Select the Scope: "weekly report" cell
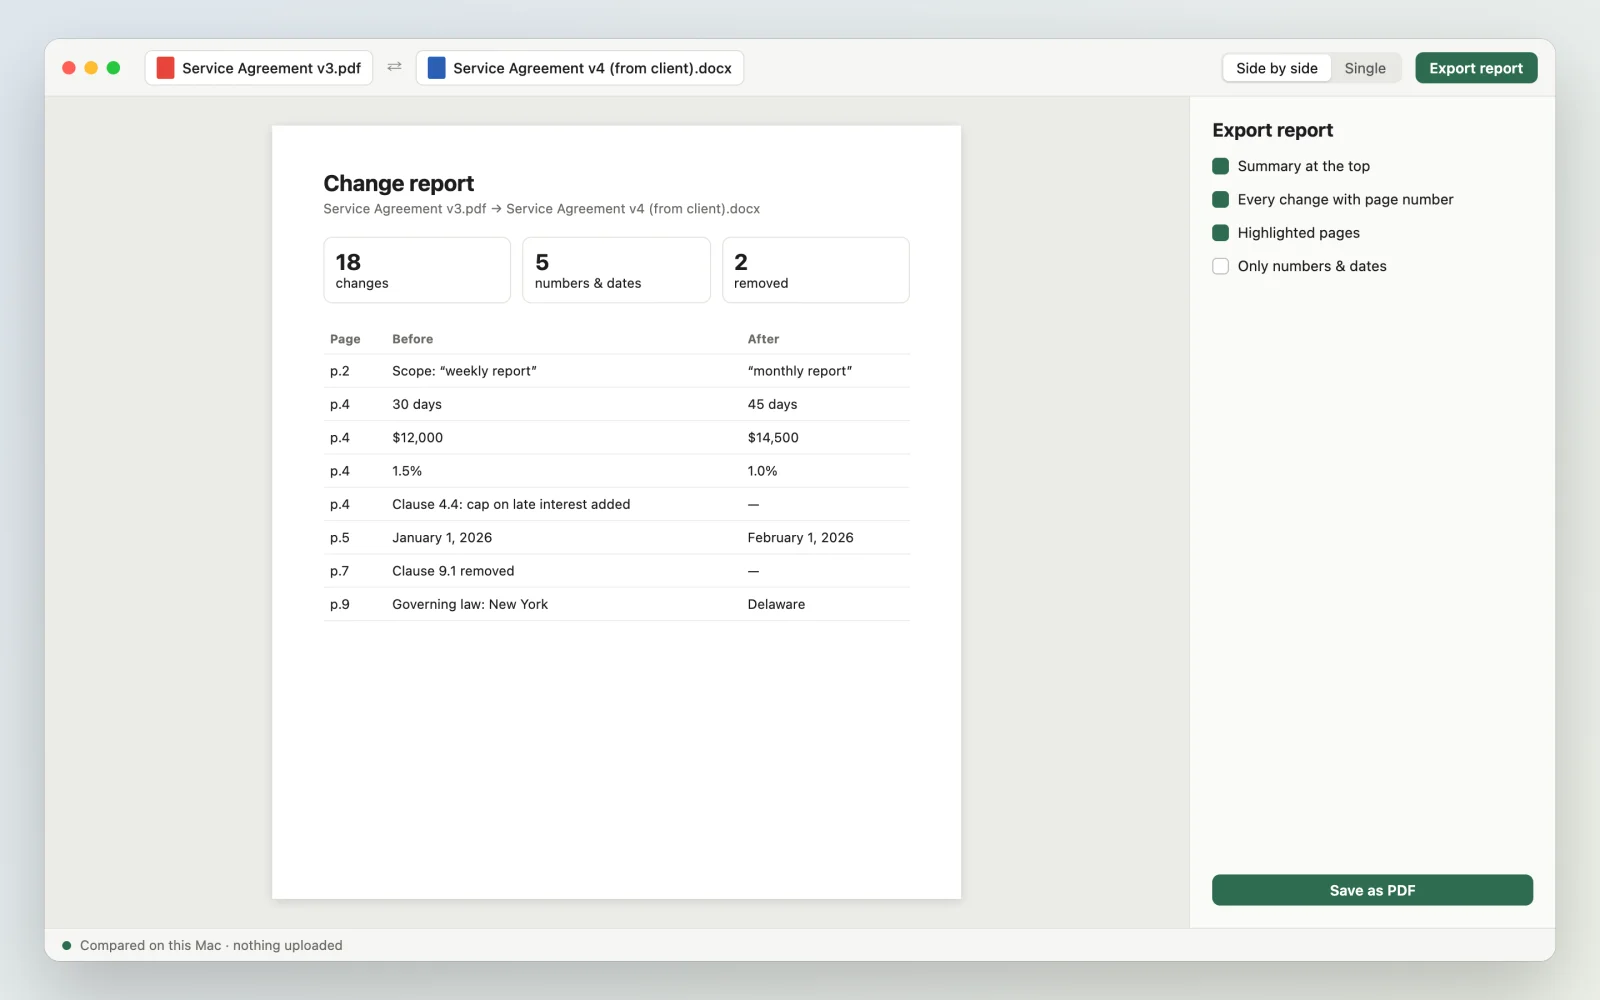Screen dimensions: 1600x1000 pyautogui.click(x=464, y=371)
